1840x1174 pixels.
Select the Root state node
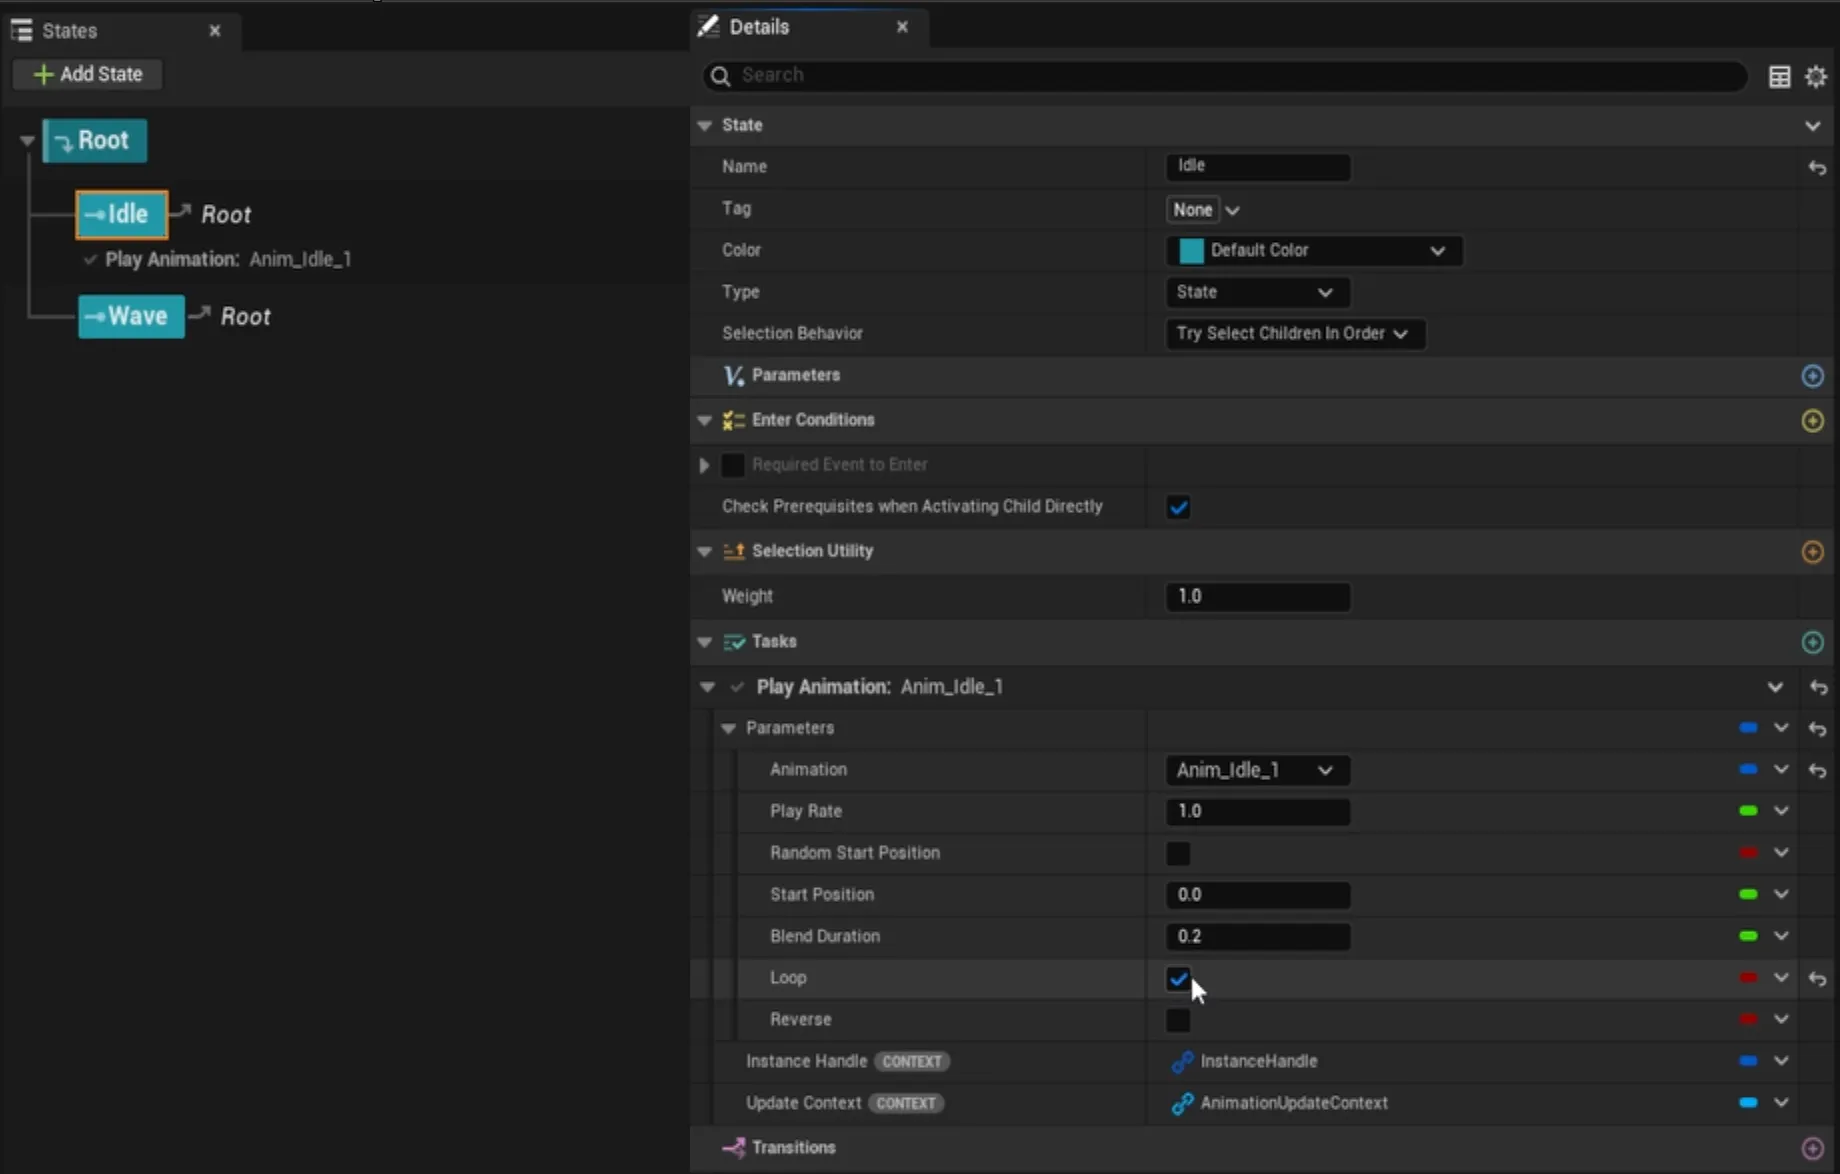95,140
